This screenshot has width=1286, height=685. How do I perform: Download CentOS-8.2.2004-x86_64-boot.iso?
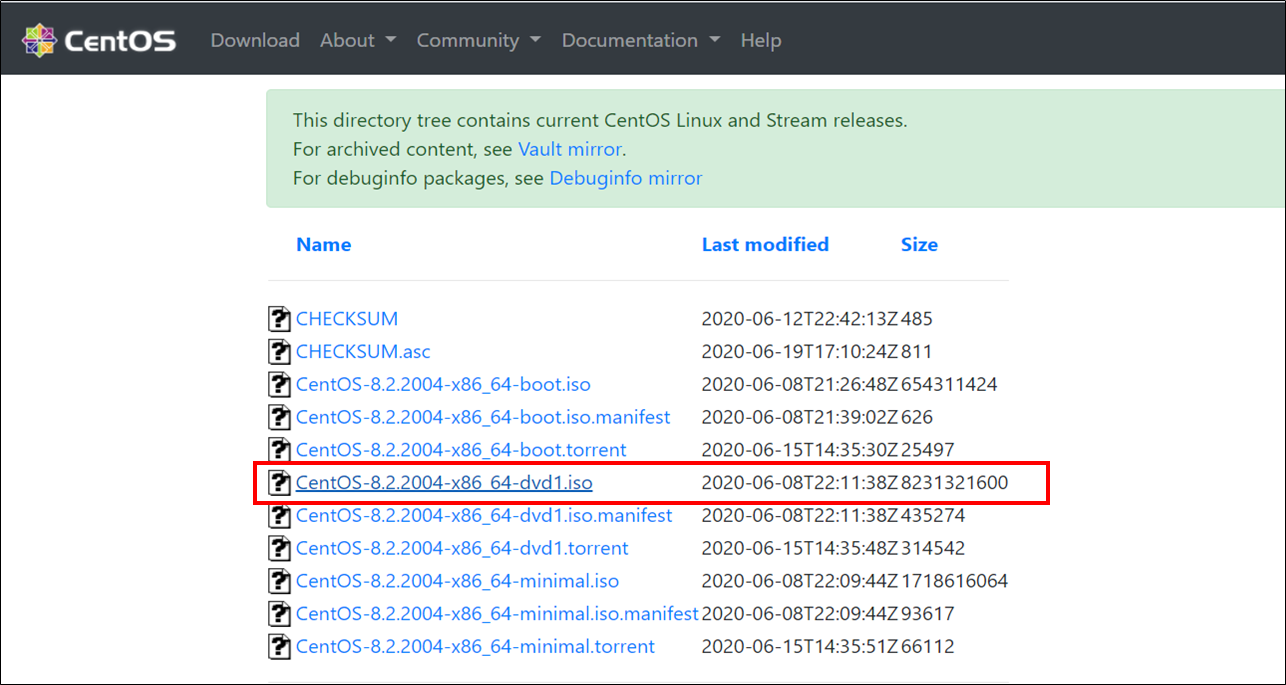tap(443, 384)
